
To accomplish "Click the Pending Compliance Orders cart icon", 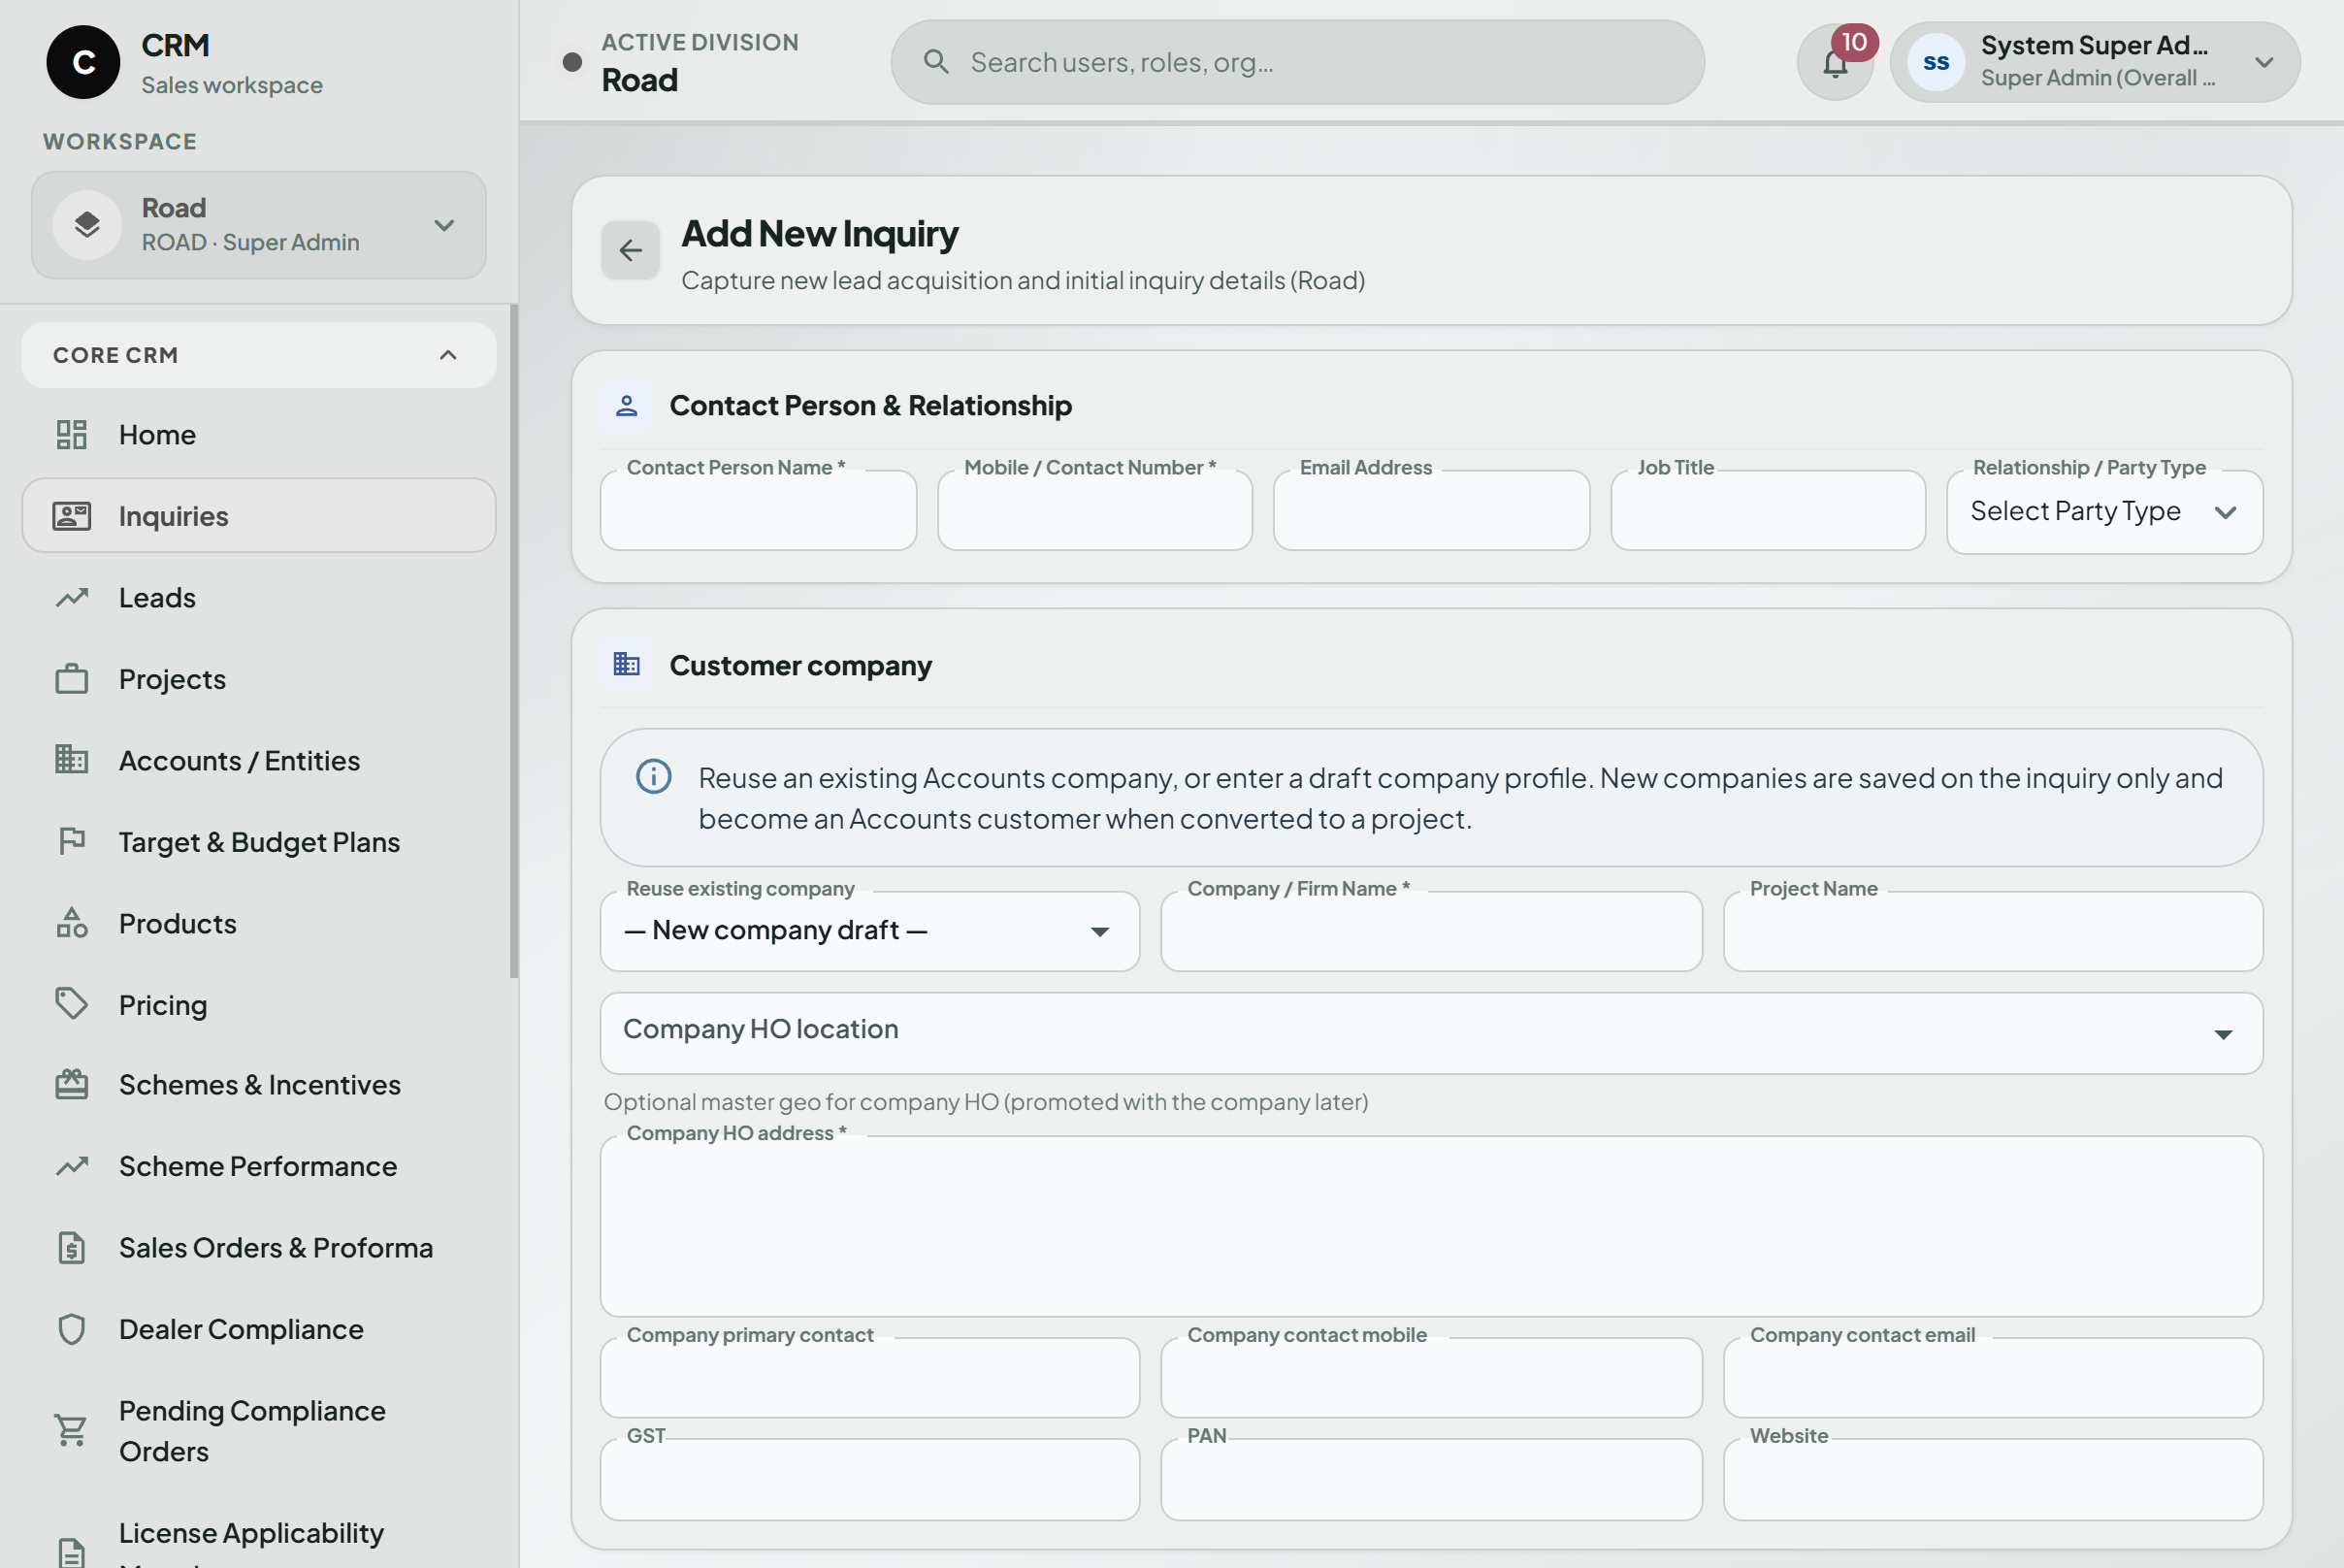I will point(72,1431).
